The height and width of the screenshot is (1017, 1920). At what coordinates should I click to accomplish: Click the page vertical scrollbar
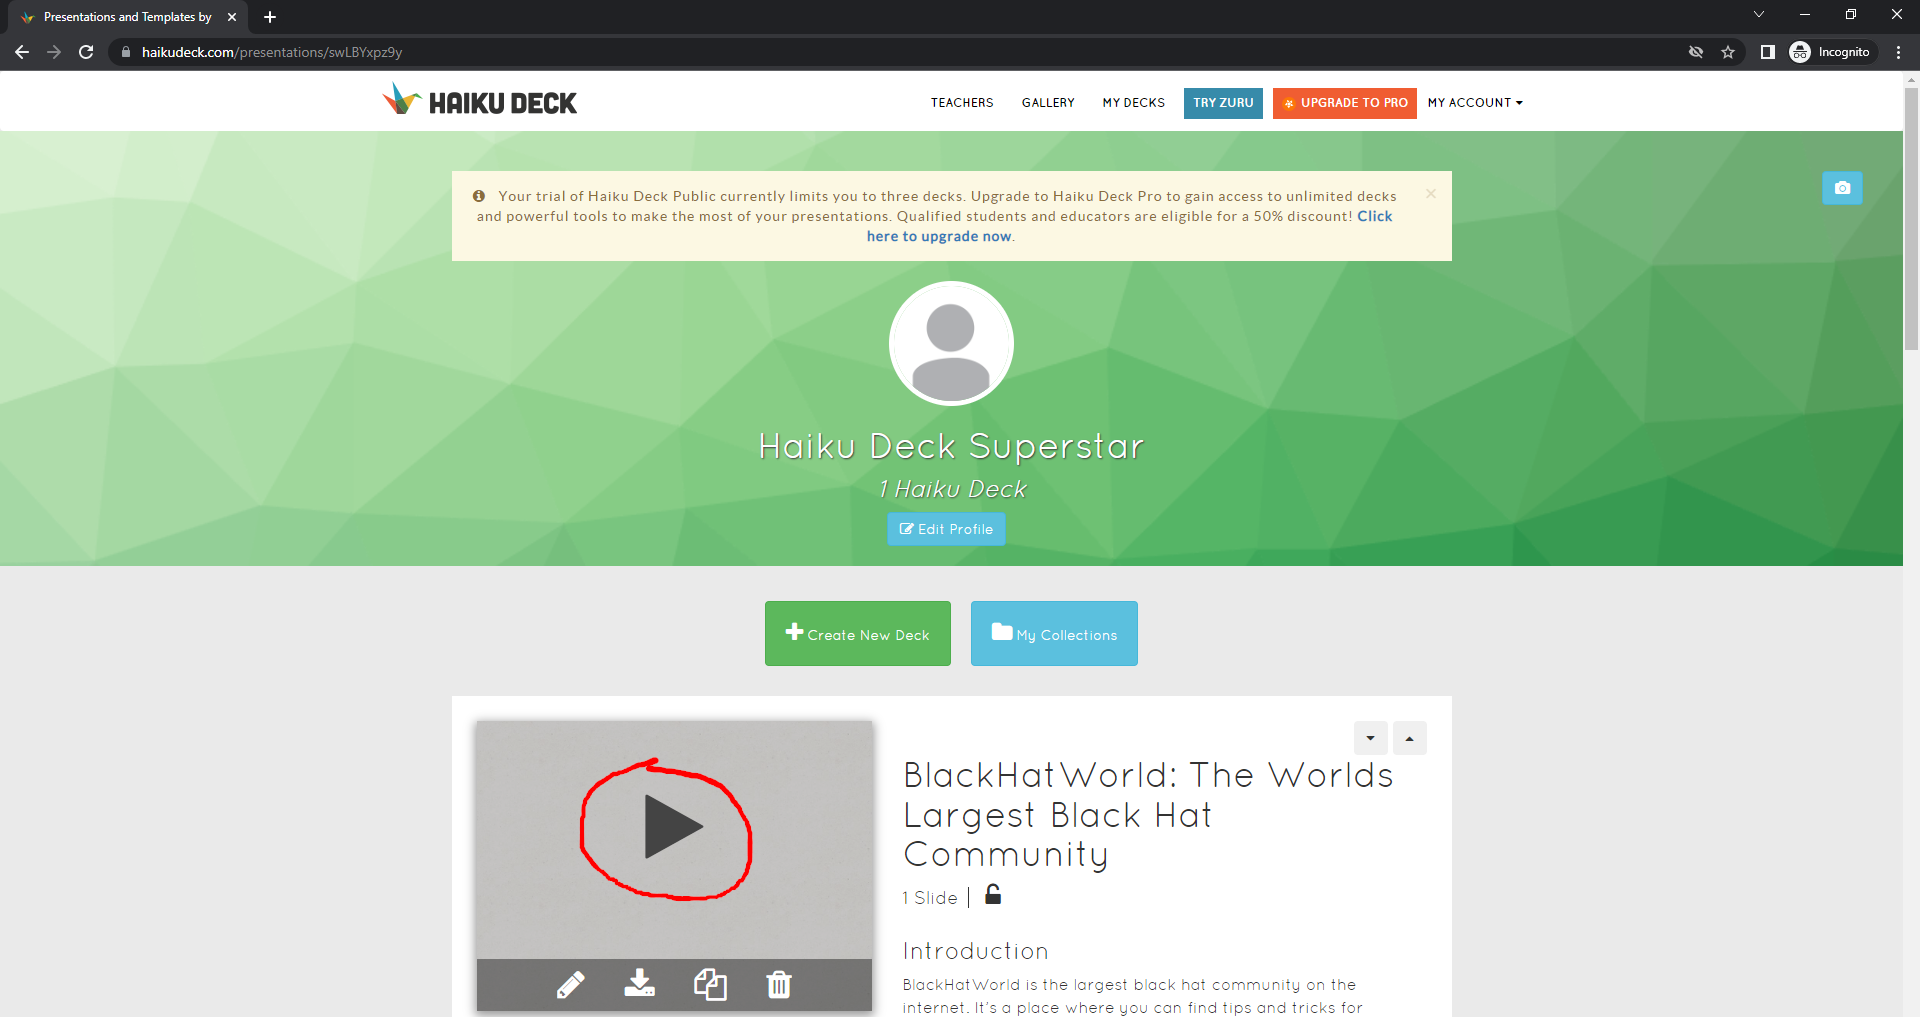[1911, 220]
